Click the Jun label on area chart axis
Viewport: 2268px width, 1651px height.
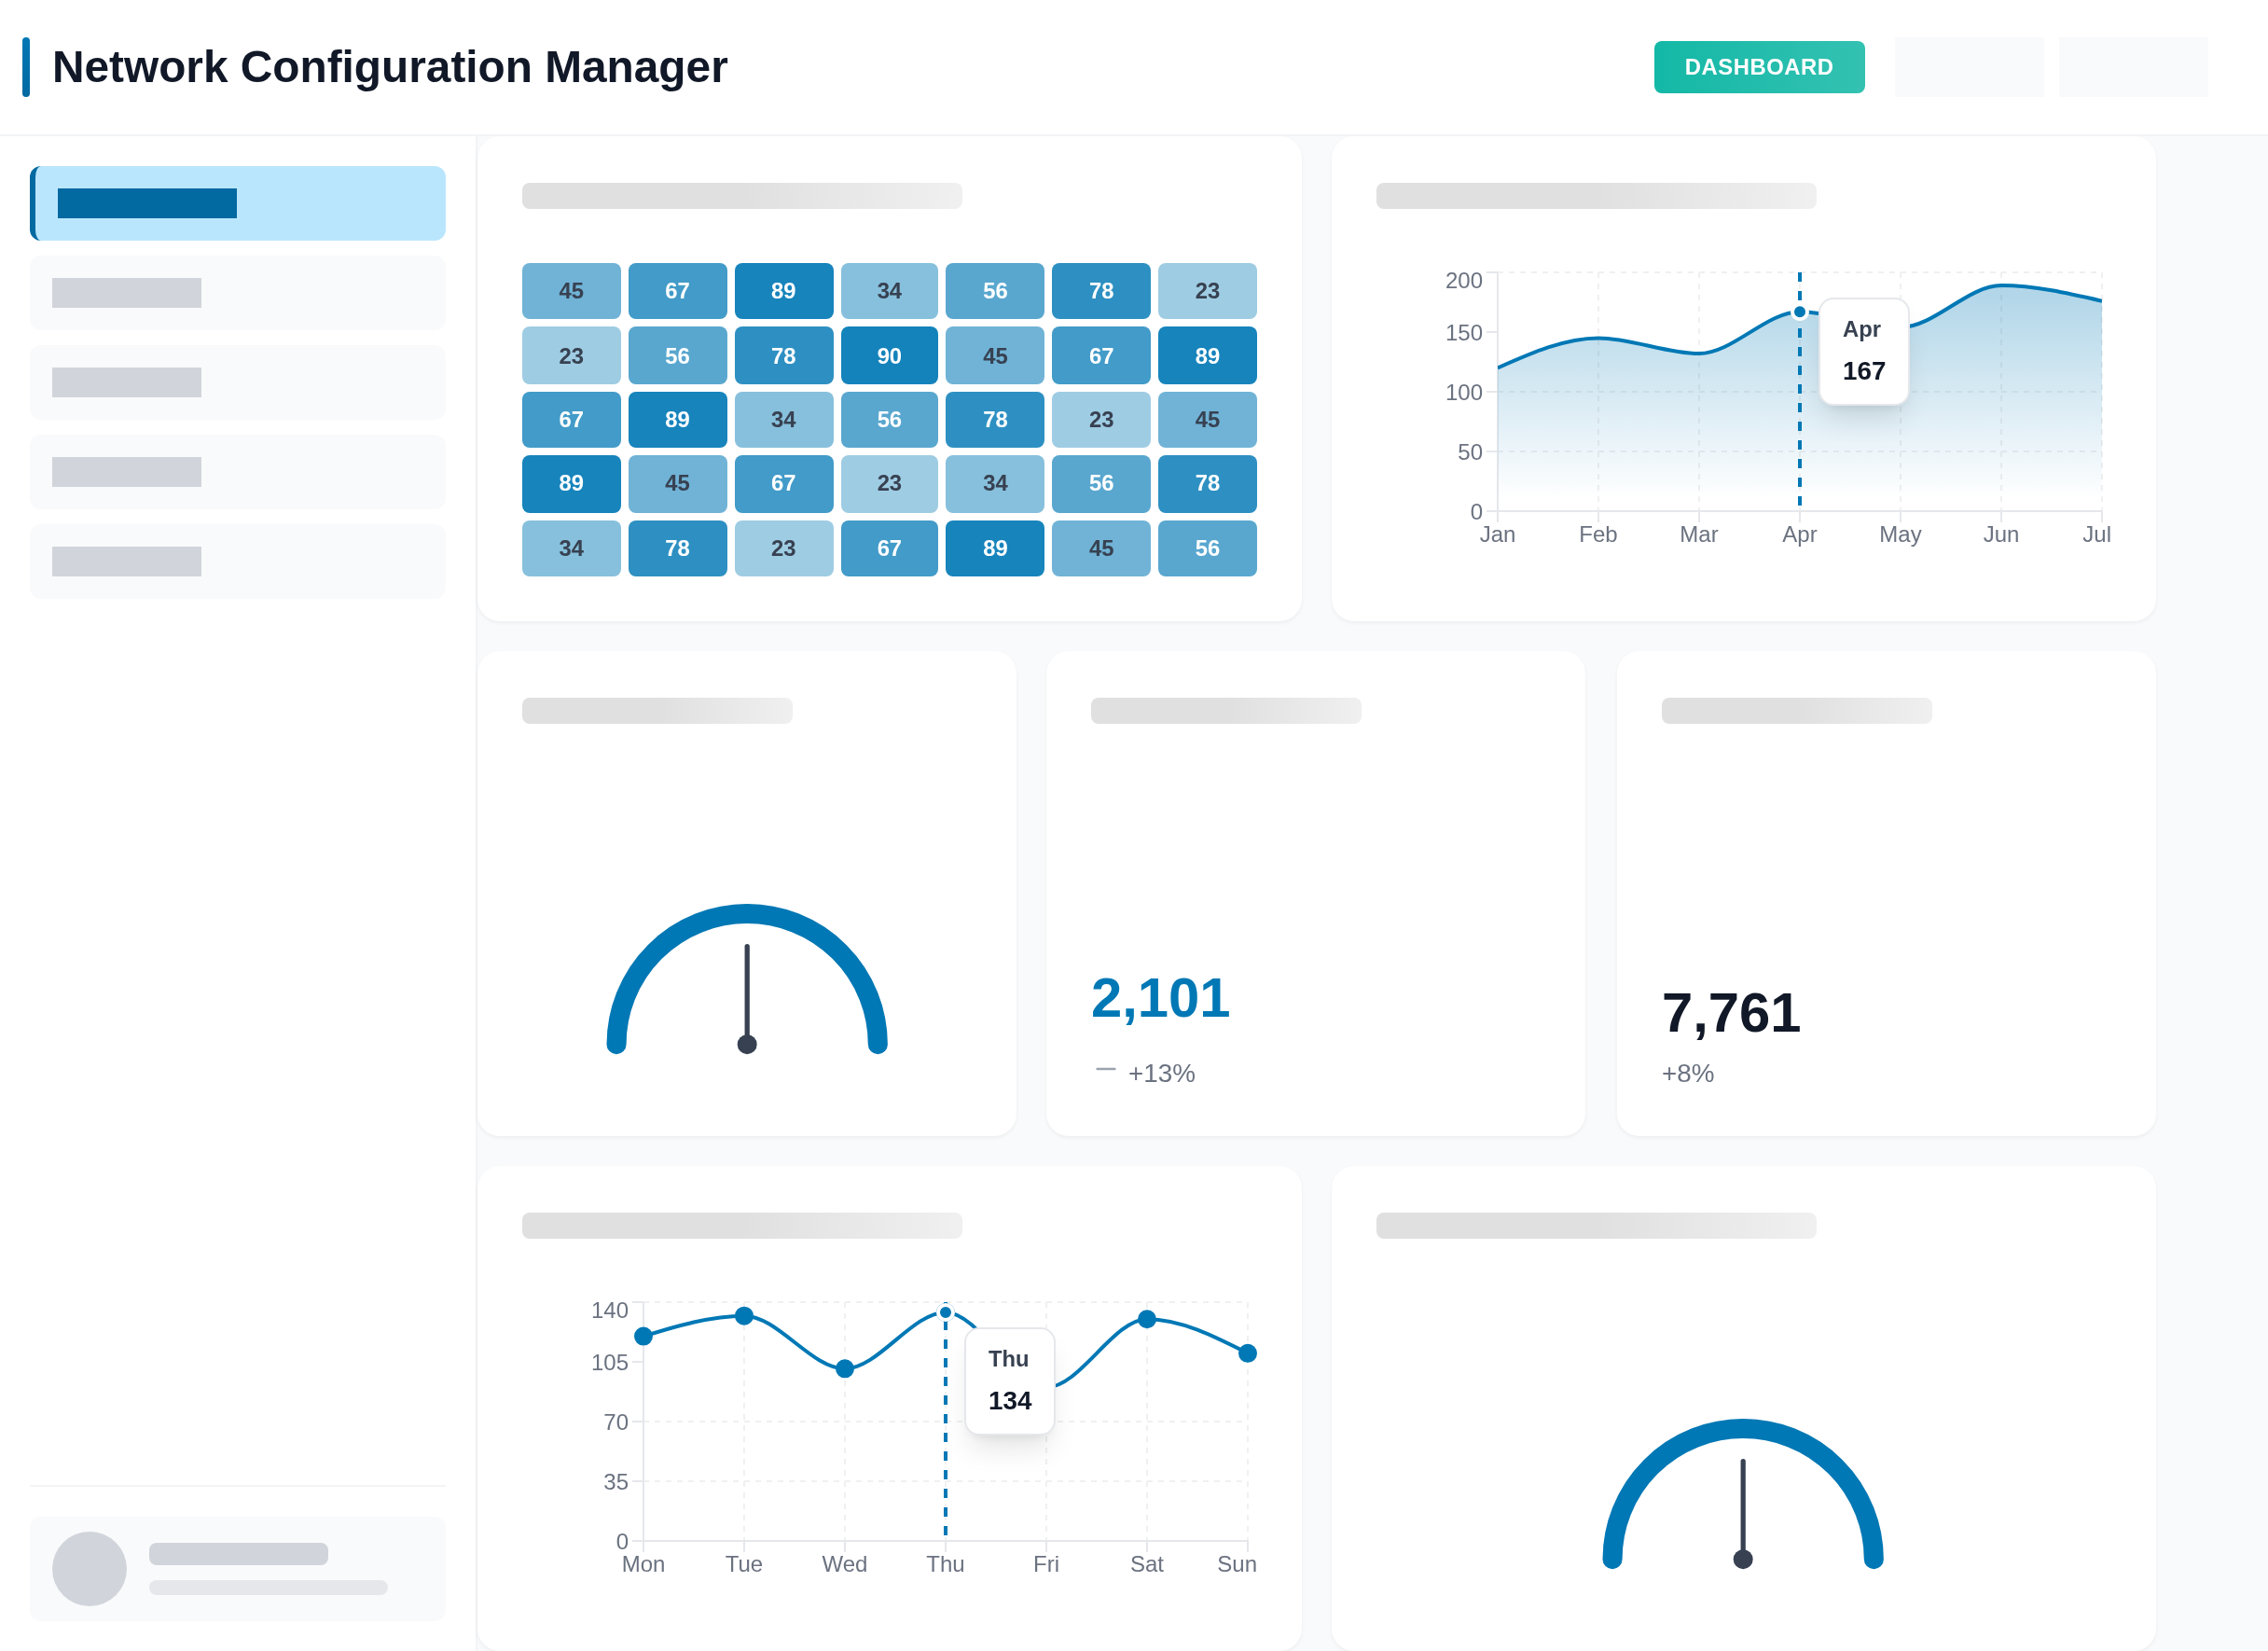(x=2000, y=534)
